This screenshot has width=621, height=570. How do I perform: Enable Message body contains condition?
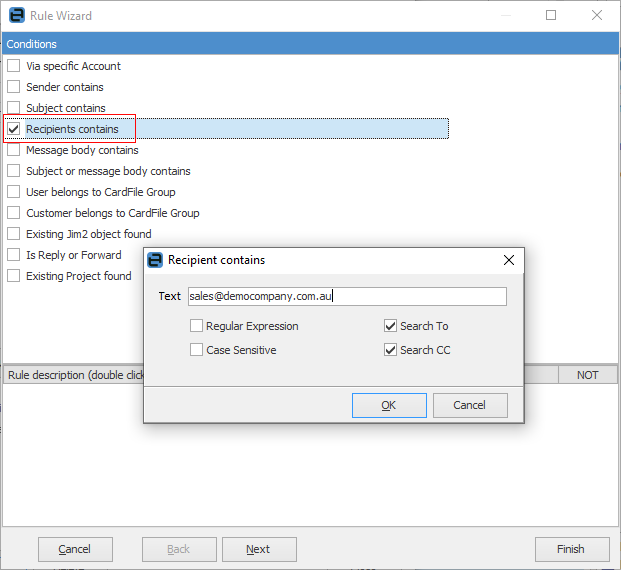pyautogui.click(x=13, y=150)
